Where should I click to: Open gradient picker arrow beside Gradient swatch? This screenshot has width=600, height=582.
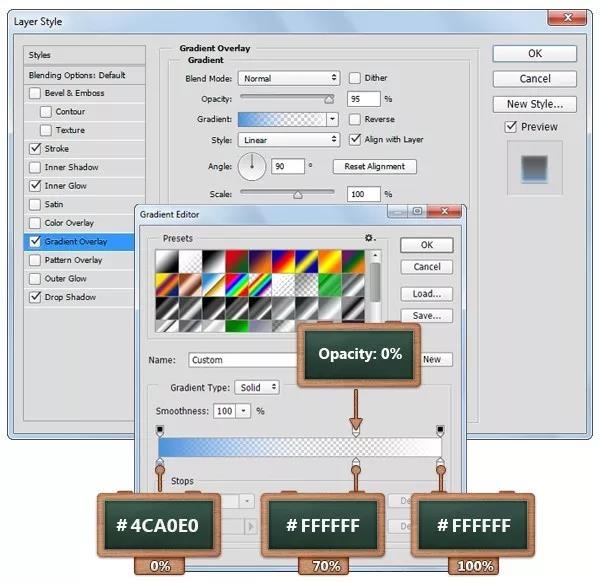(332, 119)
